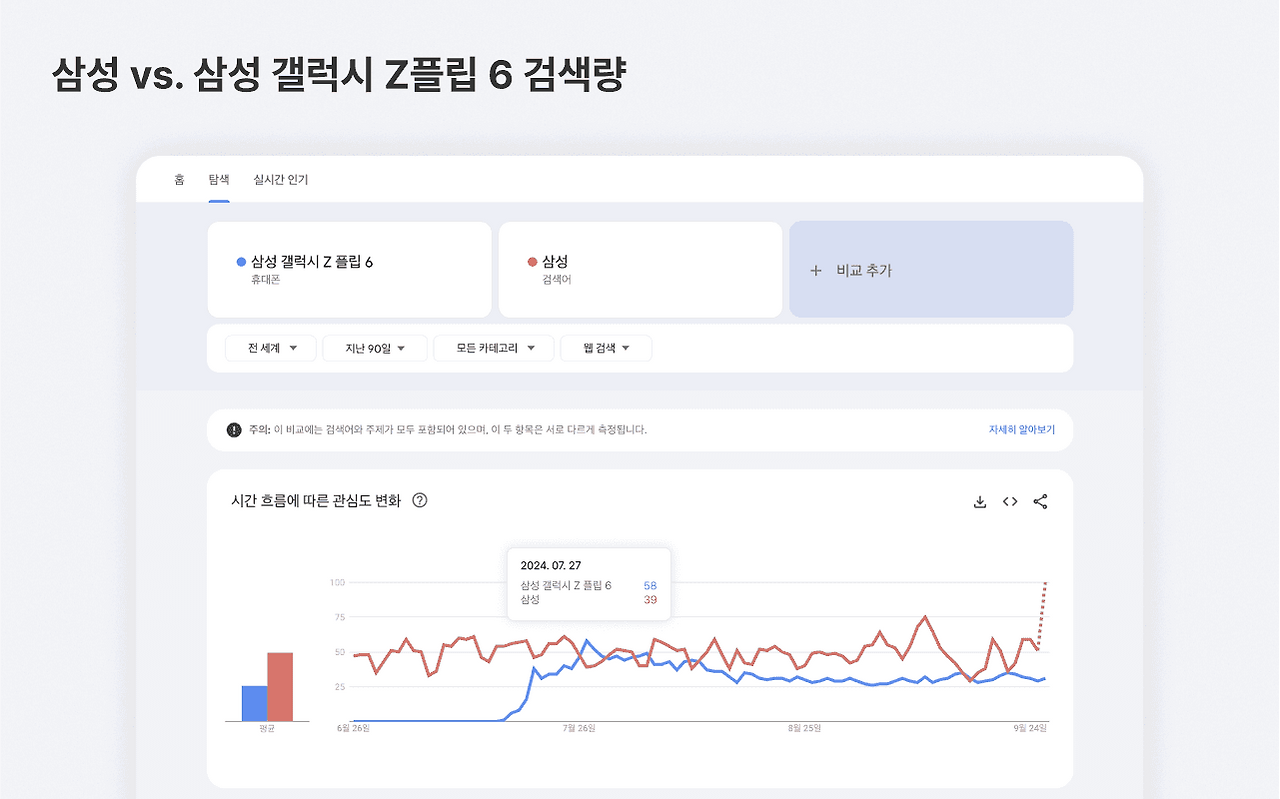Click the 자세히 알아보기 link
The image size is (1280, 799).
(1022, 430)
